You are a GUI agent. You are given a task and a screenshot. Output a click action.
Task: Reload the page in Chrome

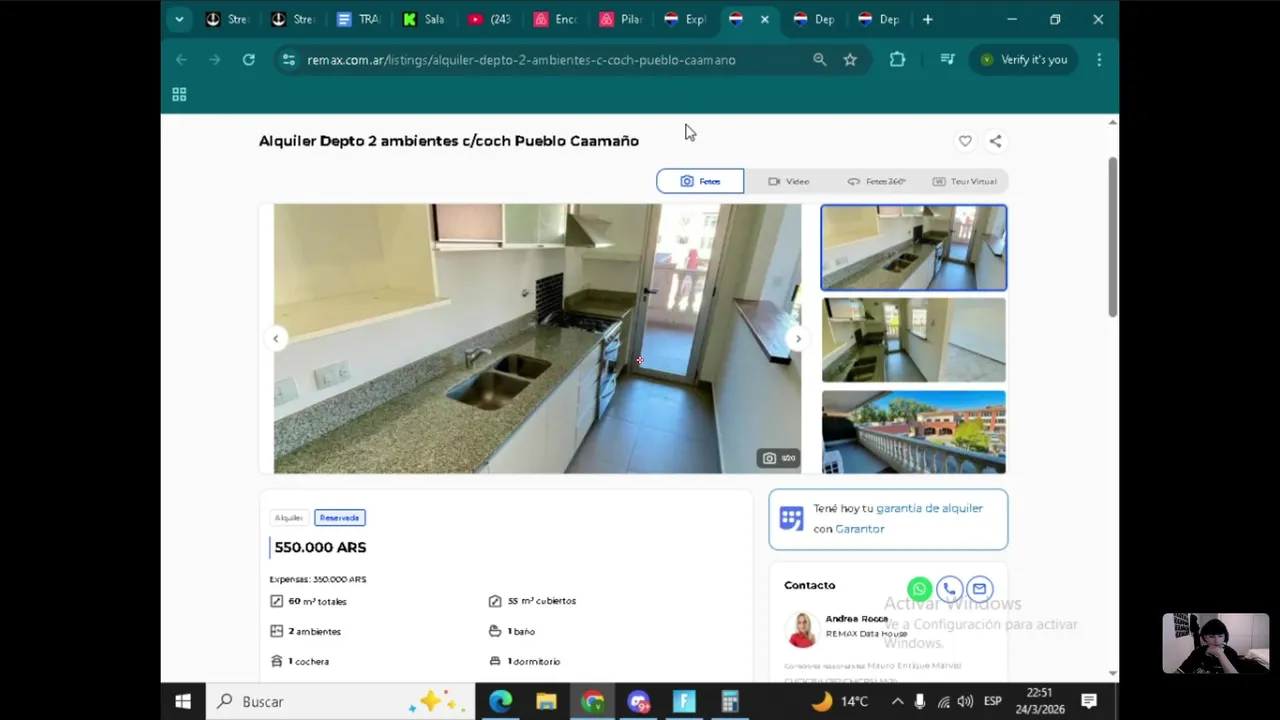[x=248, y=60]
